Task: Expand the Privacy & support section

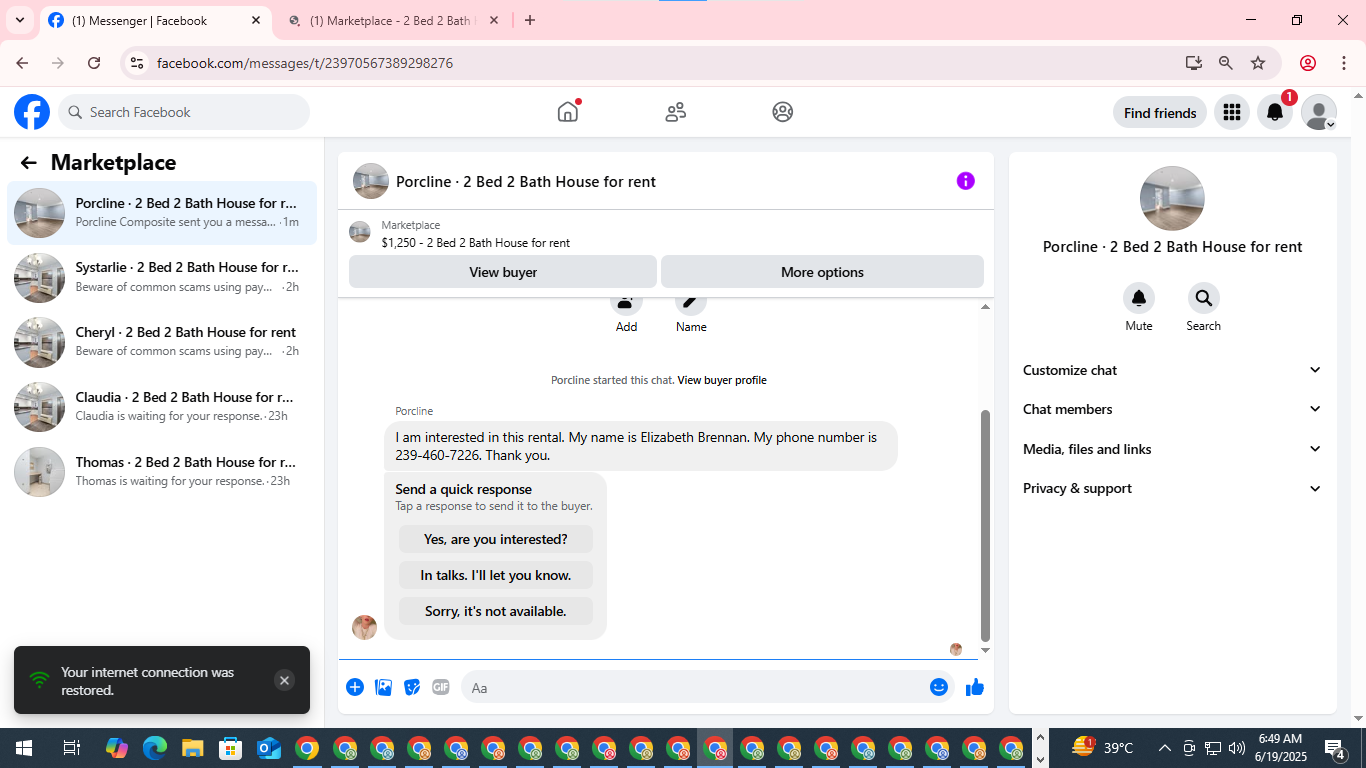Action: coord(1173,488)
